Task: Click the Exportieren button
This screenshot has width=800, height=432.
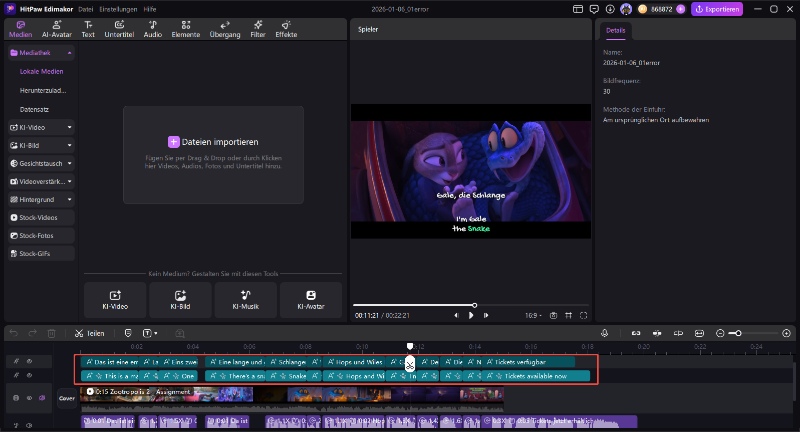Action: (x=718, y=9)
